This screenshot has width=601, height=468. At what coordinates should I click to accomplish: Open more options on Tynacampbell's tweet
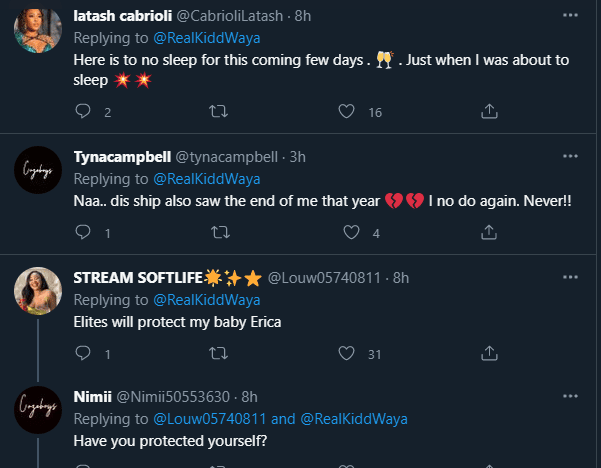(x=570, y=156)
